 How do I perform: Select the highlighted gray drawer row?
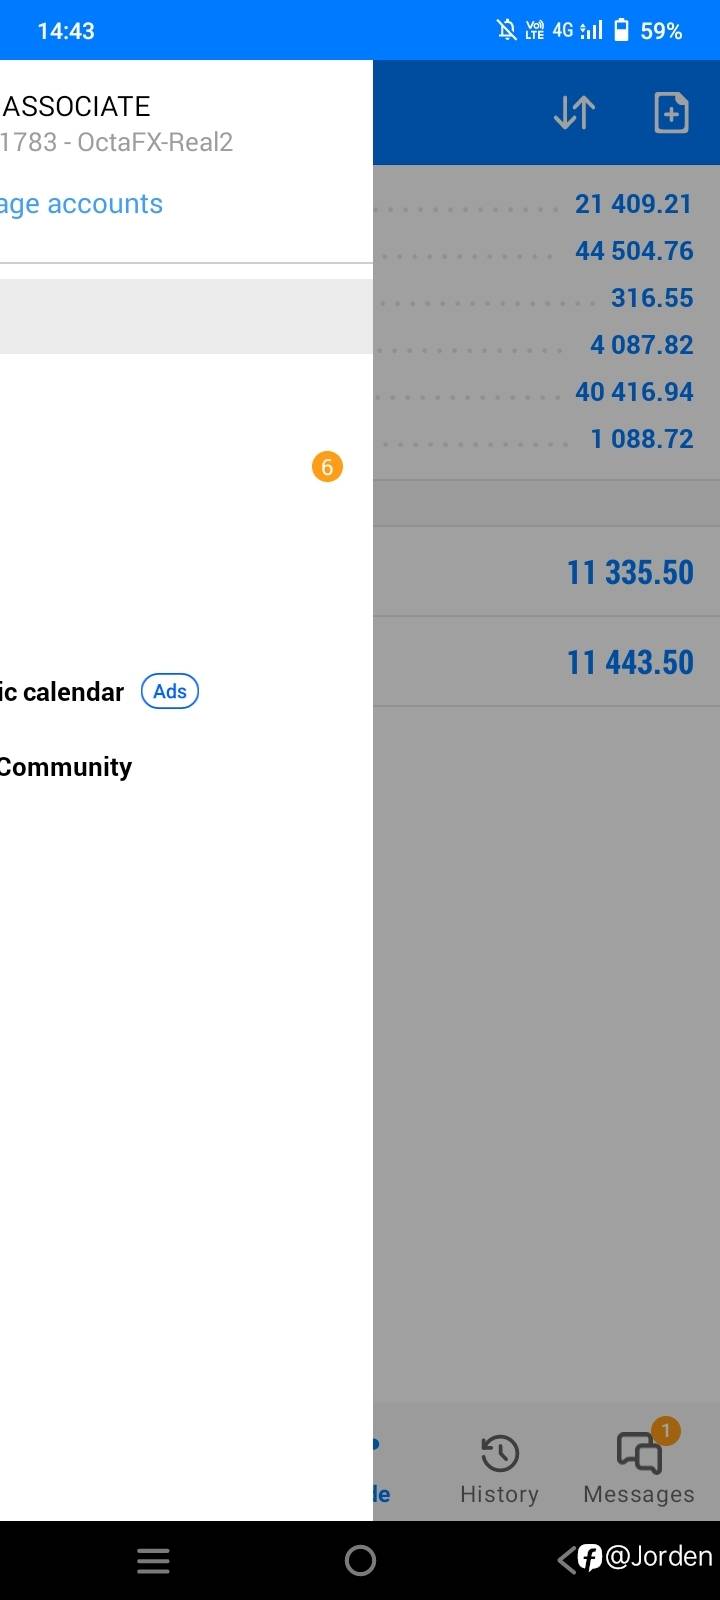tap(186, 316)
